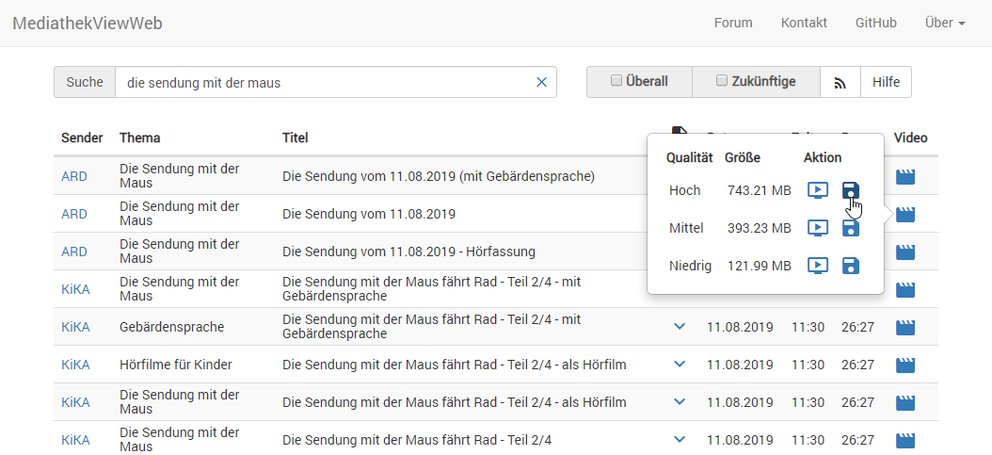
Task: Play the Mittel quality video
Action: pos(817,228)
